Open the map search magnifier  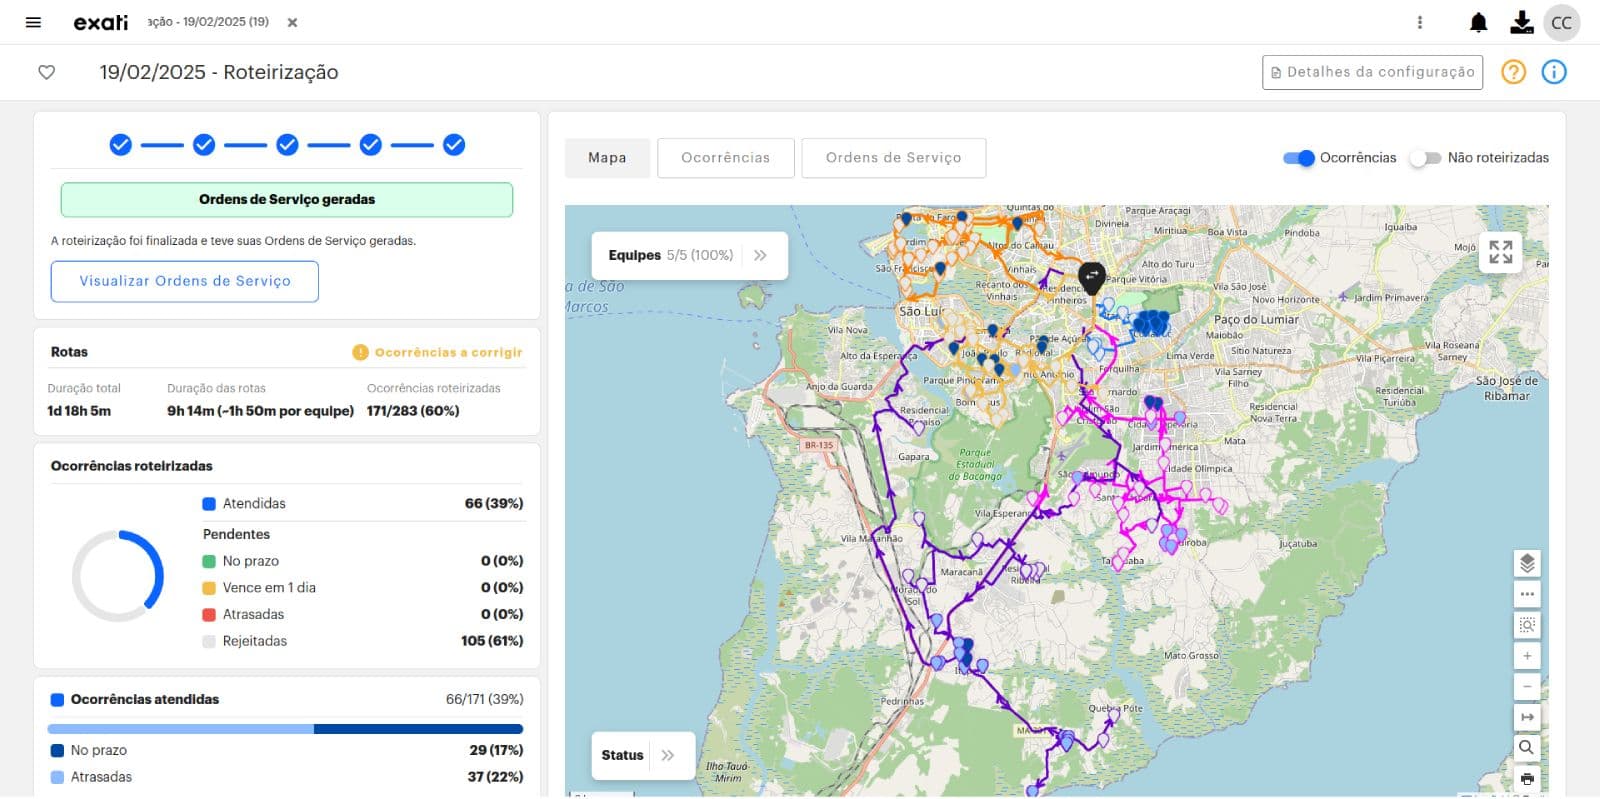[1527, 747]
